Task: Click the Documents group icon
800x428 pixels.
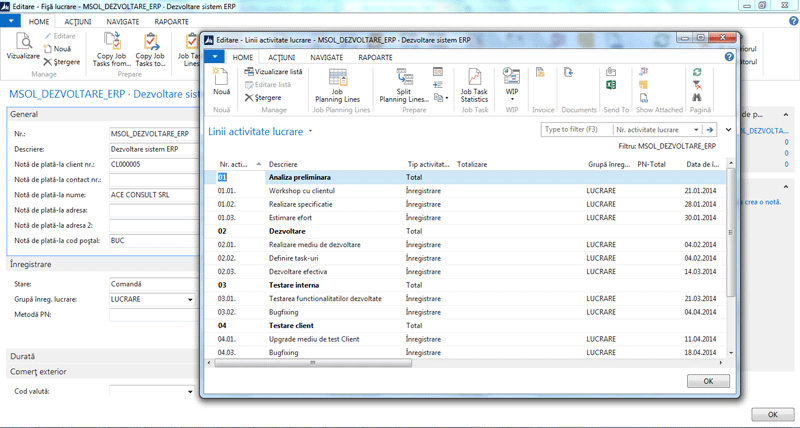Action: coord(568,72)
